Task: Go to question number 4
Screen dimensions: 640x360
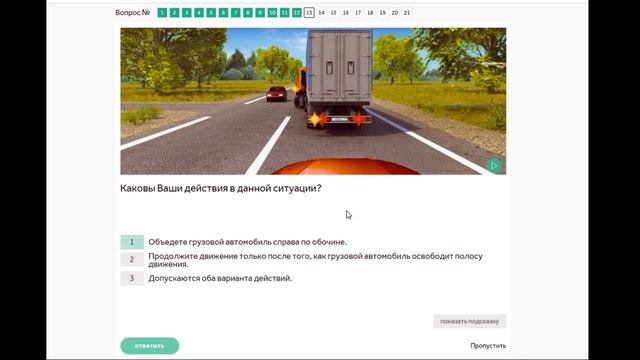Action: (199, 13)
